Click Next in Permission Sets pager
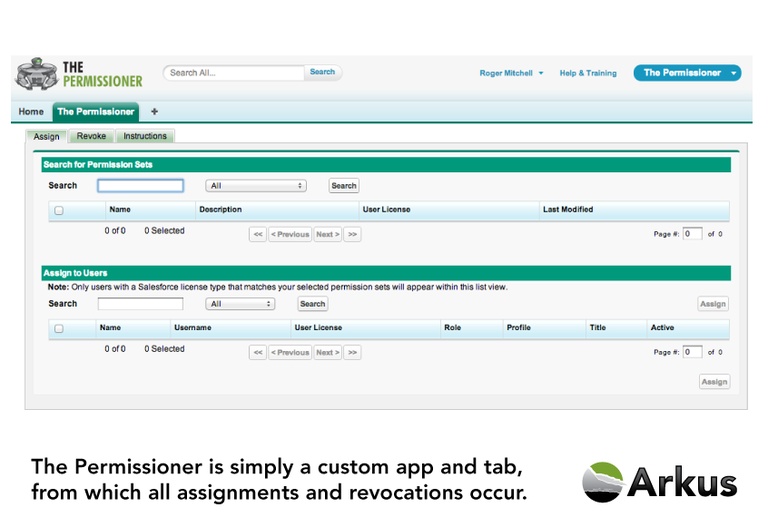 (328, 235)
